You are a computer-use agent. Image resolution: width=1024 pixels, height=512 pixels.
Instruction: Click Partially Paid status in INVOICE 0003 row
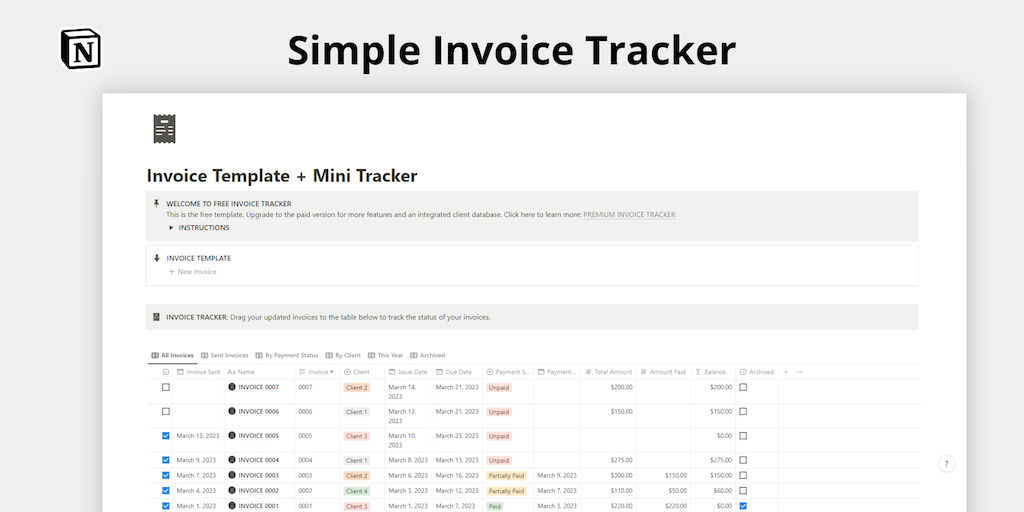(x=506, y=476)
